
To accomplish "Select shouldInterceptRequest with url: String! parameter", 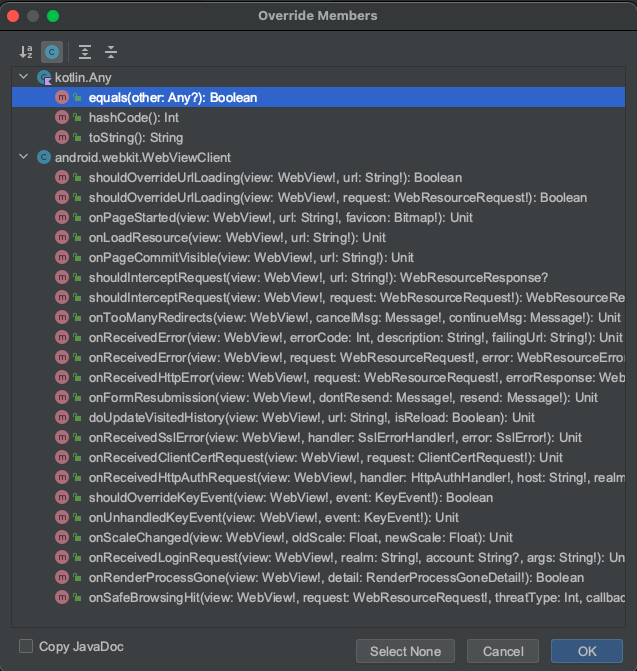I will coord(318,278).
